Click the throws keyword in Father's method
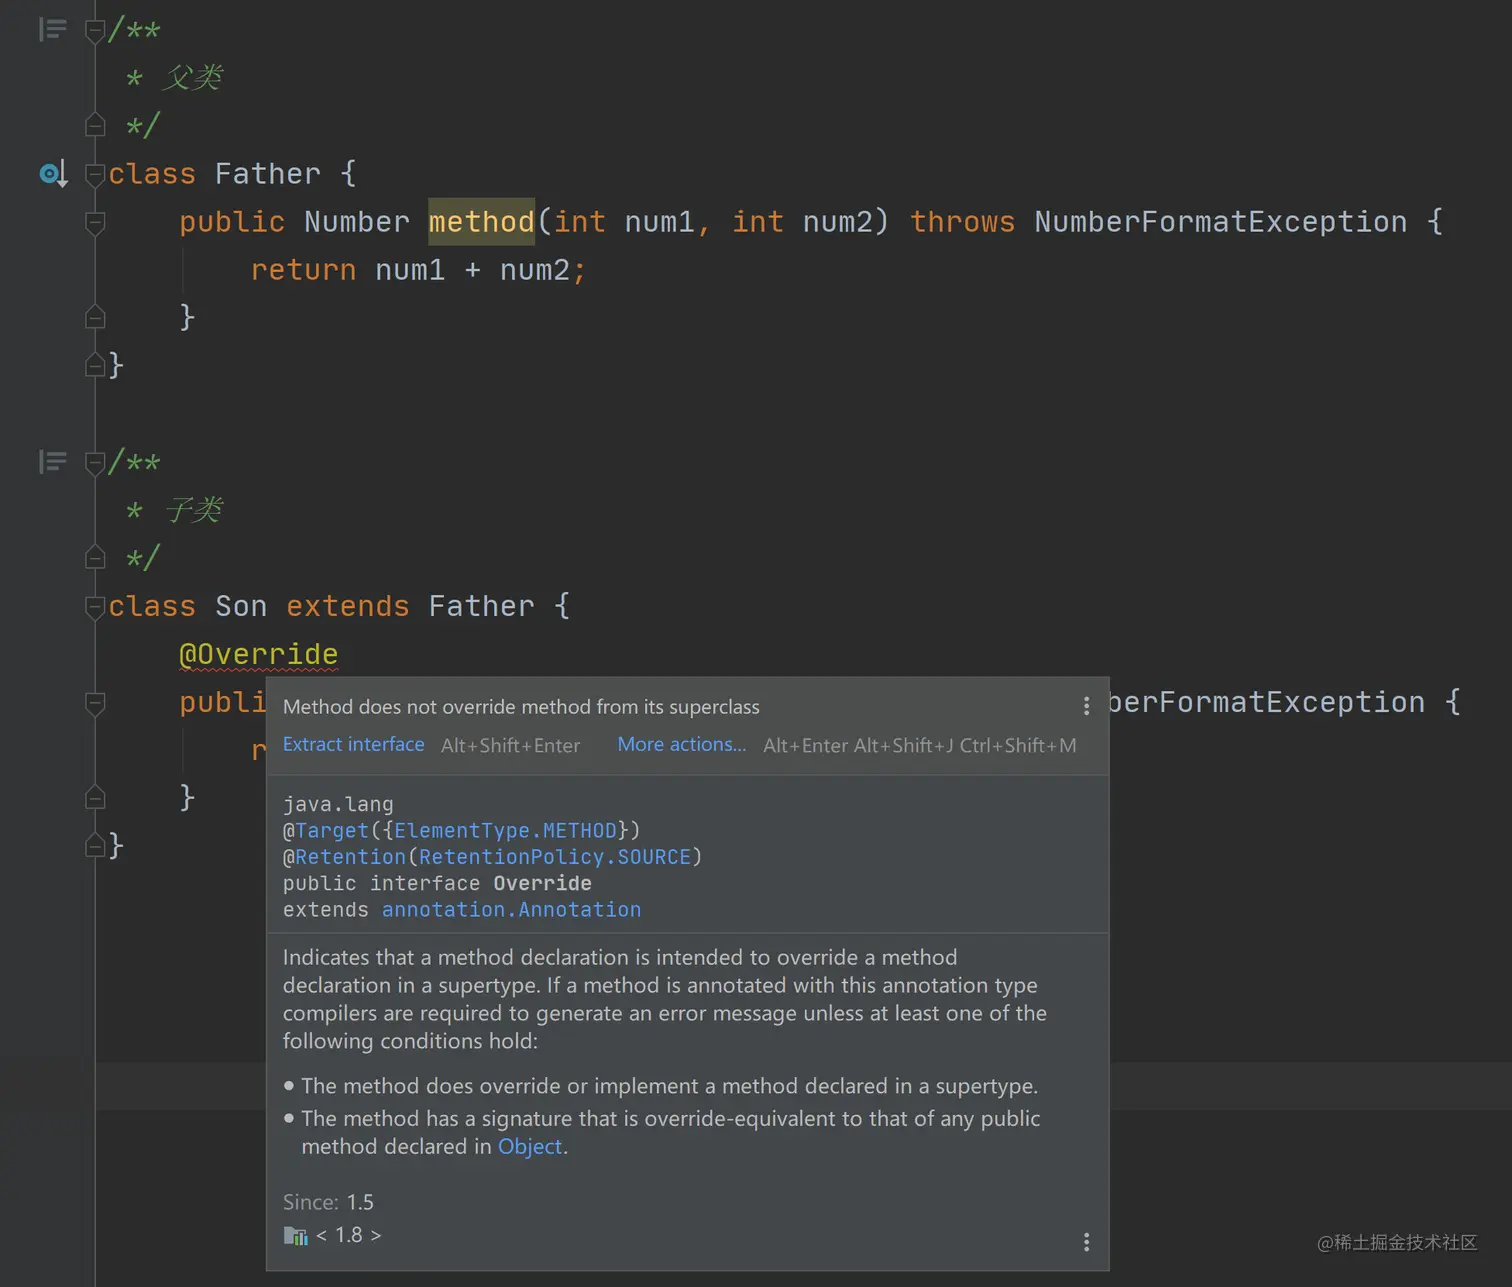1512x1287 pixels. pyautogui.click(x=962, y=222)
